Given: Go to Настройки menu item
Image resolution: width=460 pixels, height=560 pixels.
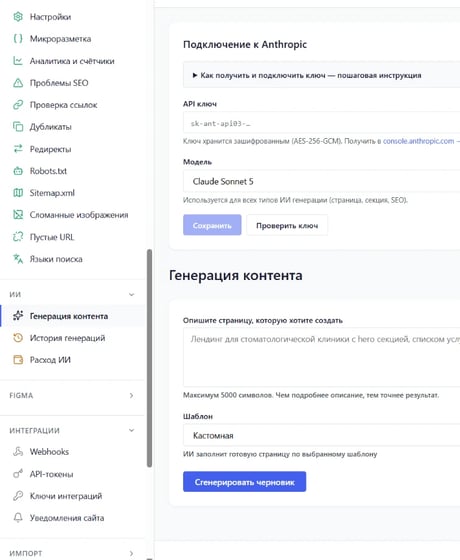Looking at the screenshot, I should 72,17.
